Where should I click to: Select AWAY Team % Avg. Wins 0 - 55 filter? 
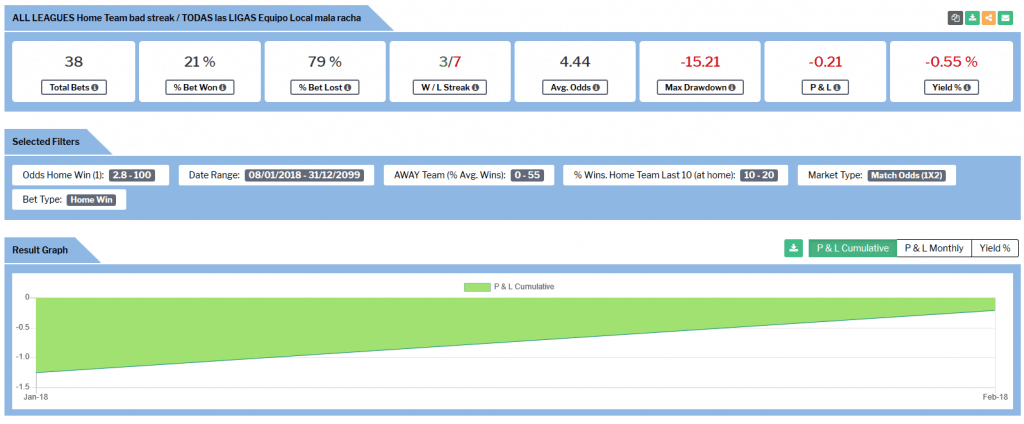point(469,175)
